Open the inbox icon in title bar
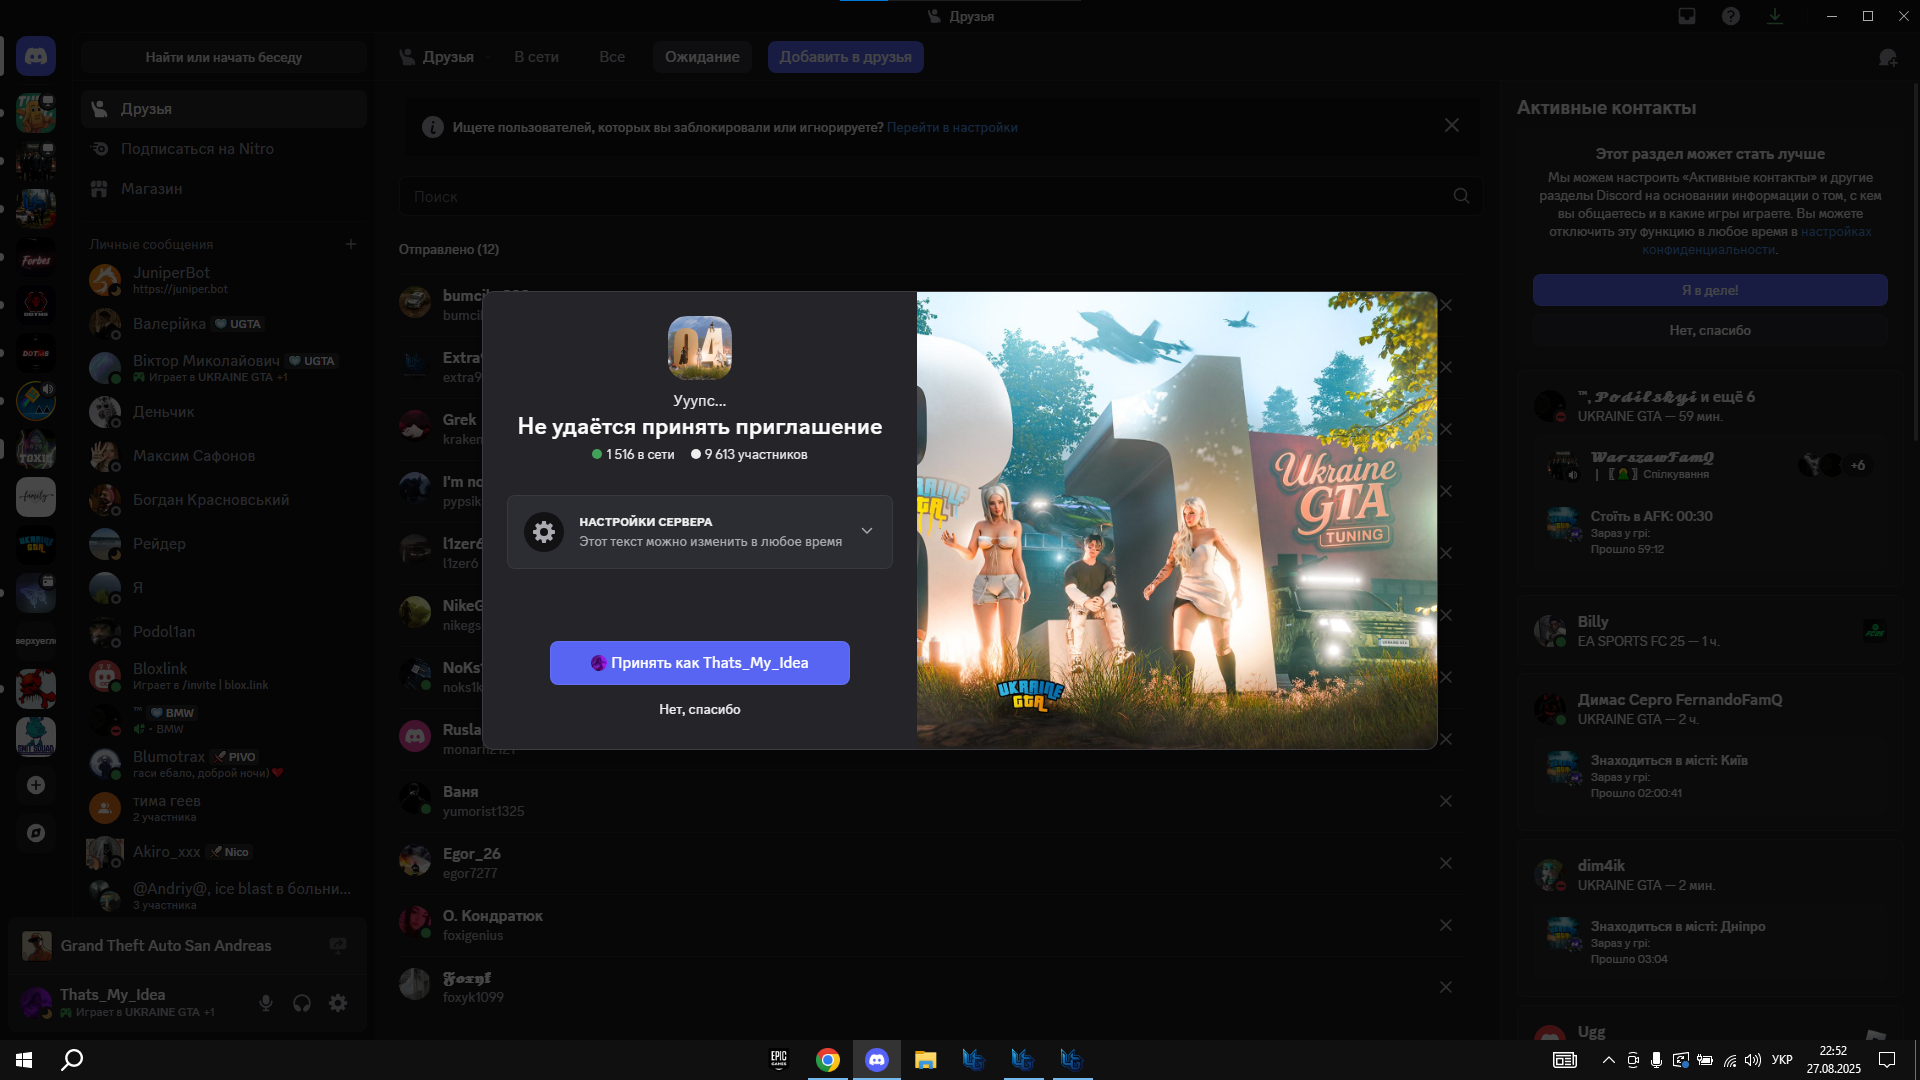 [x=1687, y=16]
